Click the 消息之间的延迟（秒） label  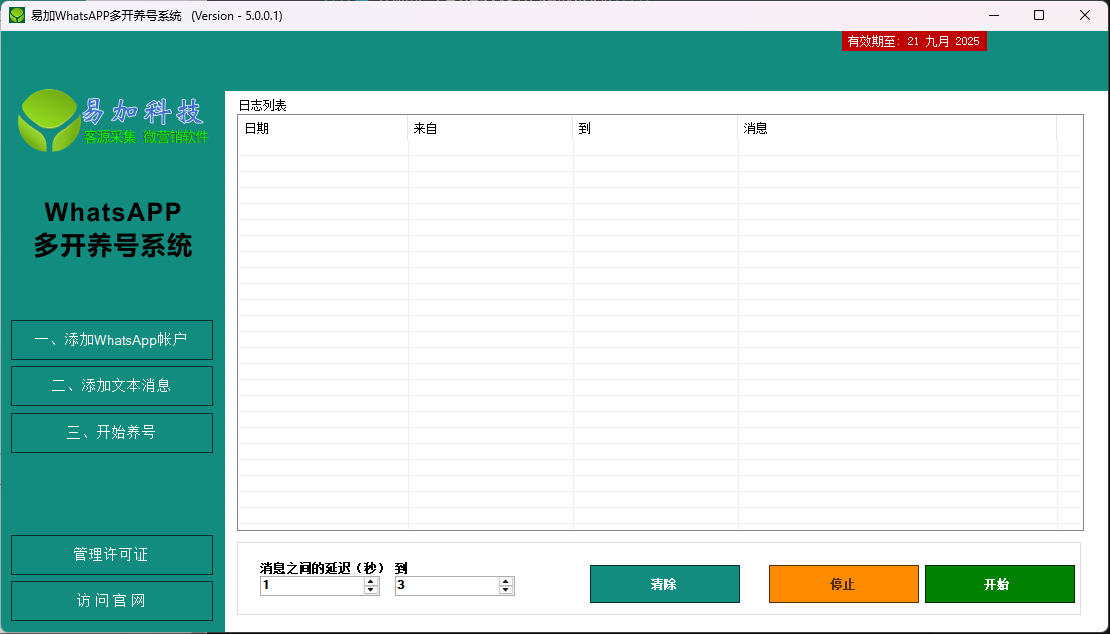coord(322,568)
